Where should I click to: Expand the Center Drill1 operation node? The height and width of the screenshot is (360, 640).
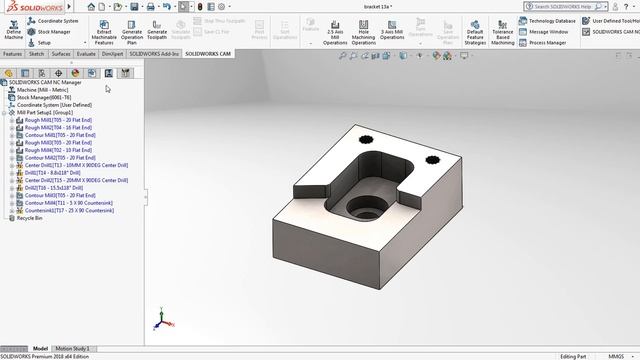click(x=12, y=166)
